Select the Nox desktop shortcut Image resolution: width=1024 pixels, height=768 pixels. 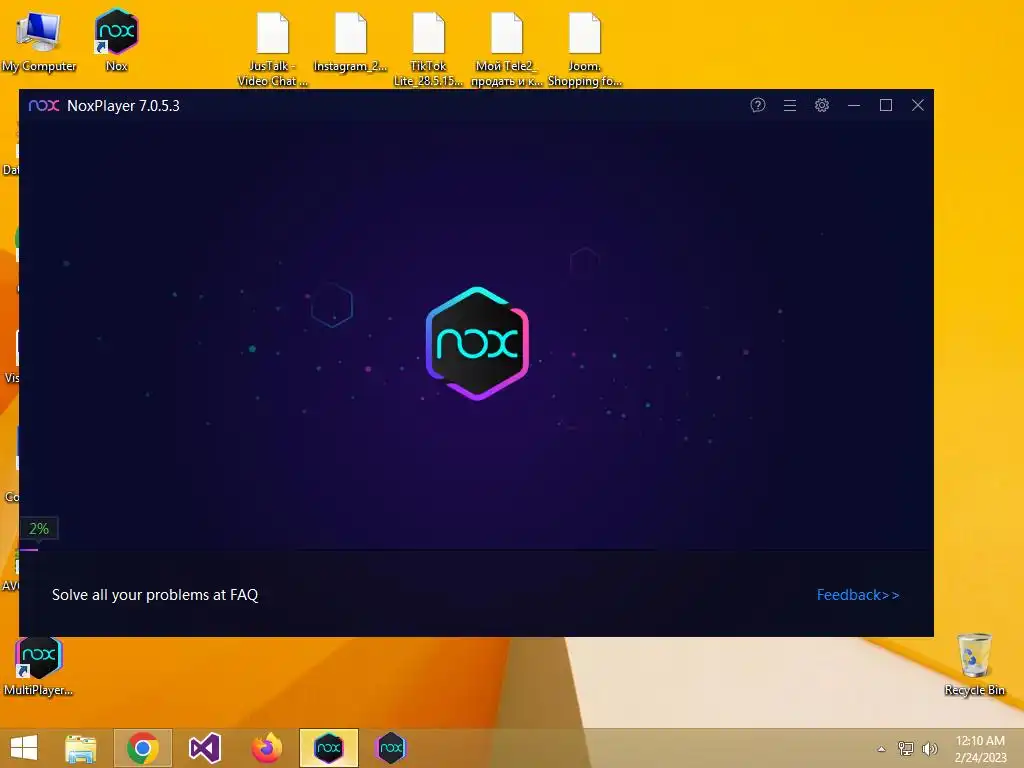(x=116, y=39)
